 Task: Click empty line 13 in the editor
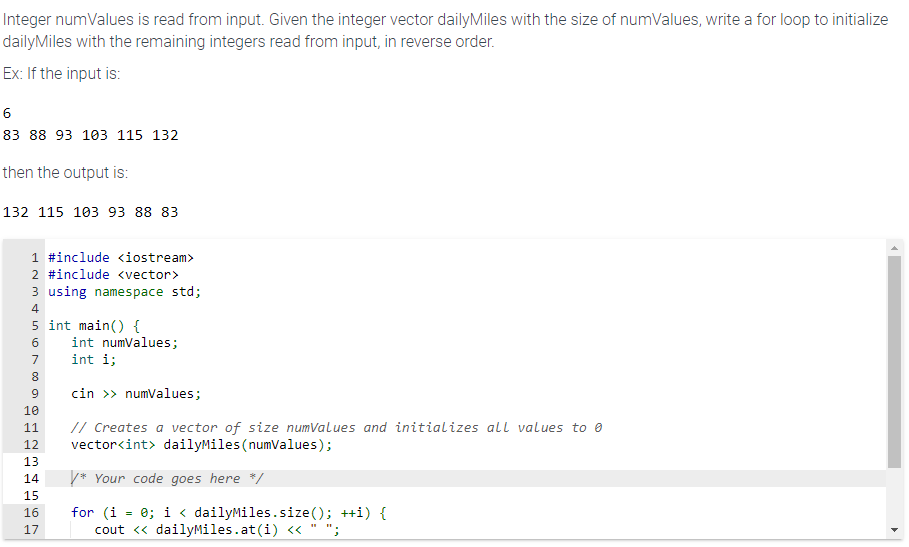[464, 462]
